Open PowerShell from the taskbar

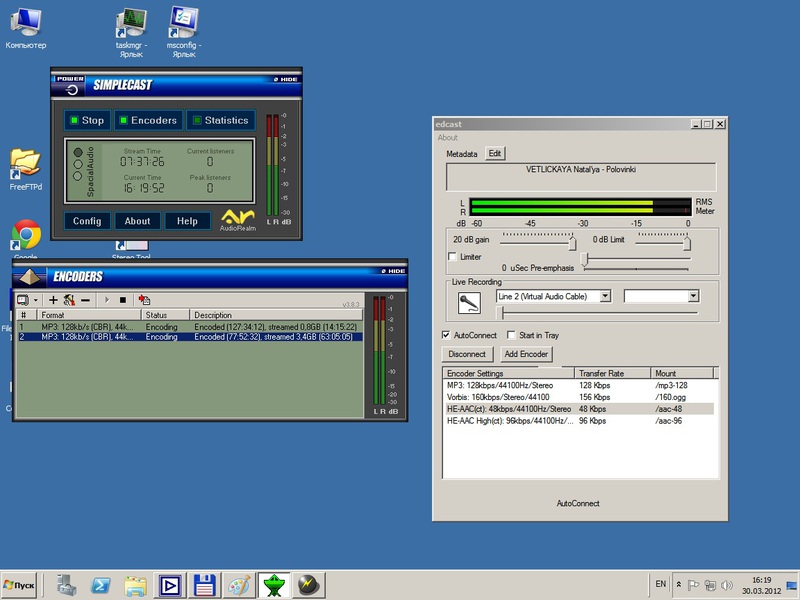click(x=101, y=584)
